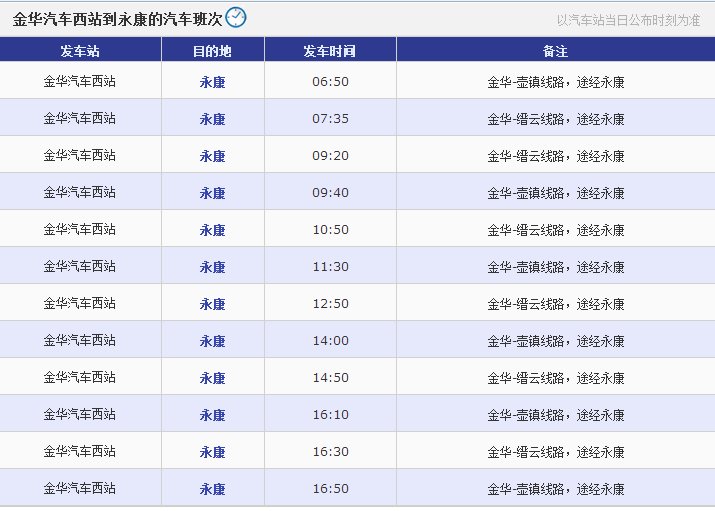Screen dimensions: 715x511
Task: Select the 10:50 departure time cell
Action: coord(331,229)
